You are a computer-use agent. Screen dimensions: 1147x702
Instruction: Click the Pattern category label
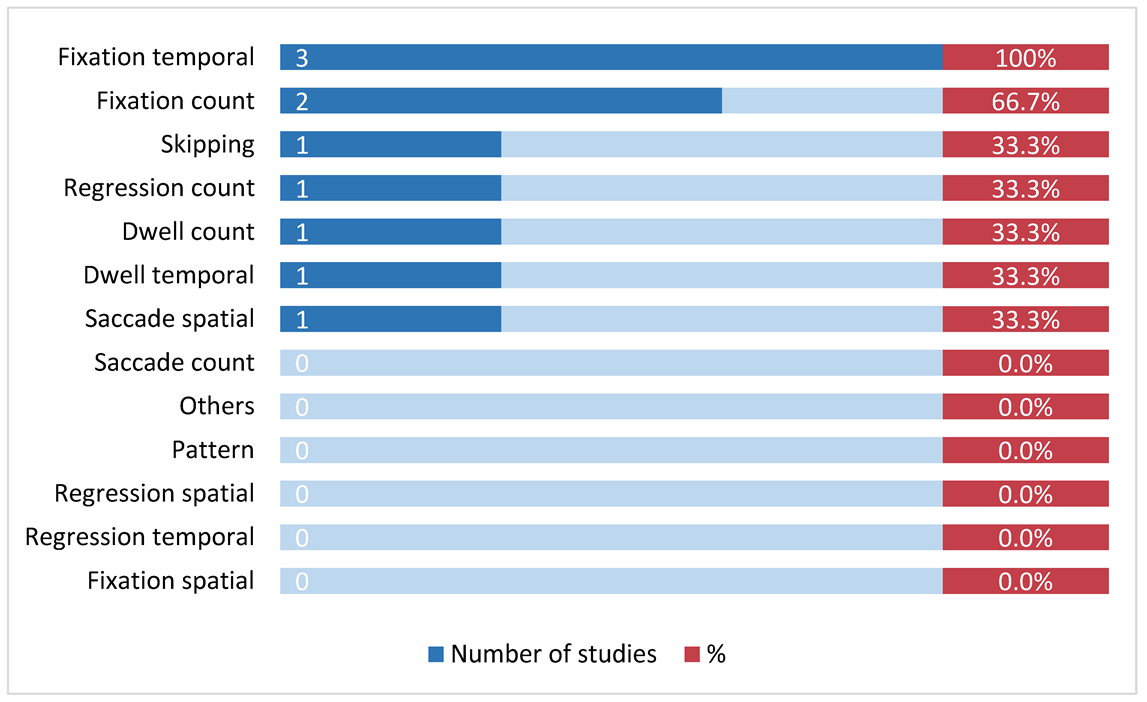[x=212, y=450]
